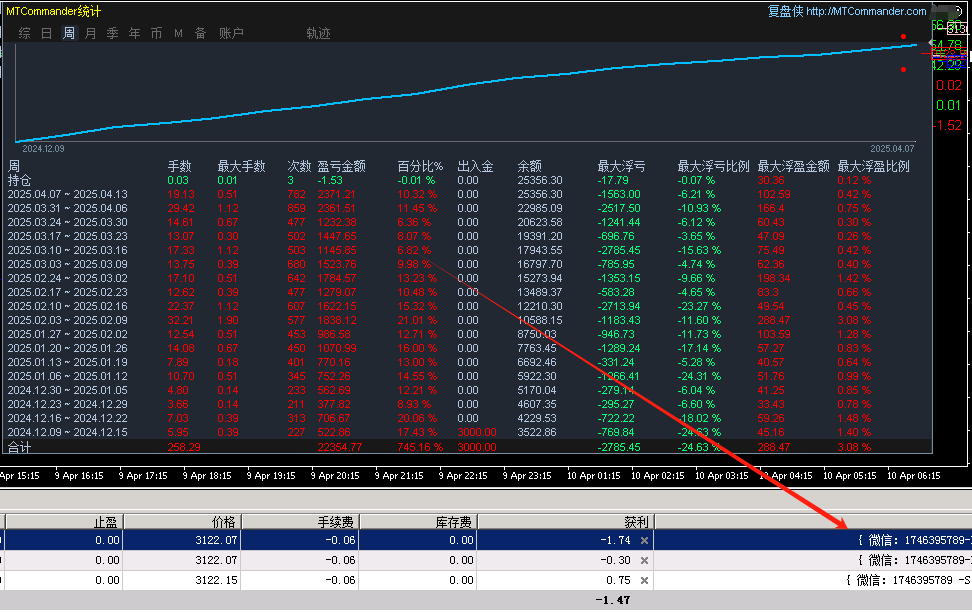This screenshot has width=972, height=612.
Task: Click the 最大浮亏比例 column heading
Action: click(713, 166)
